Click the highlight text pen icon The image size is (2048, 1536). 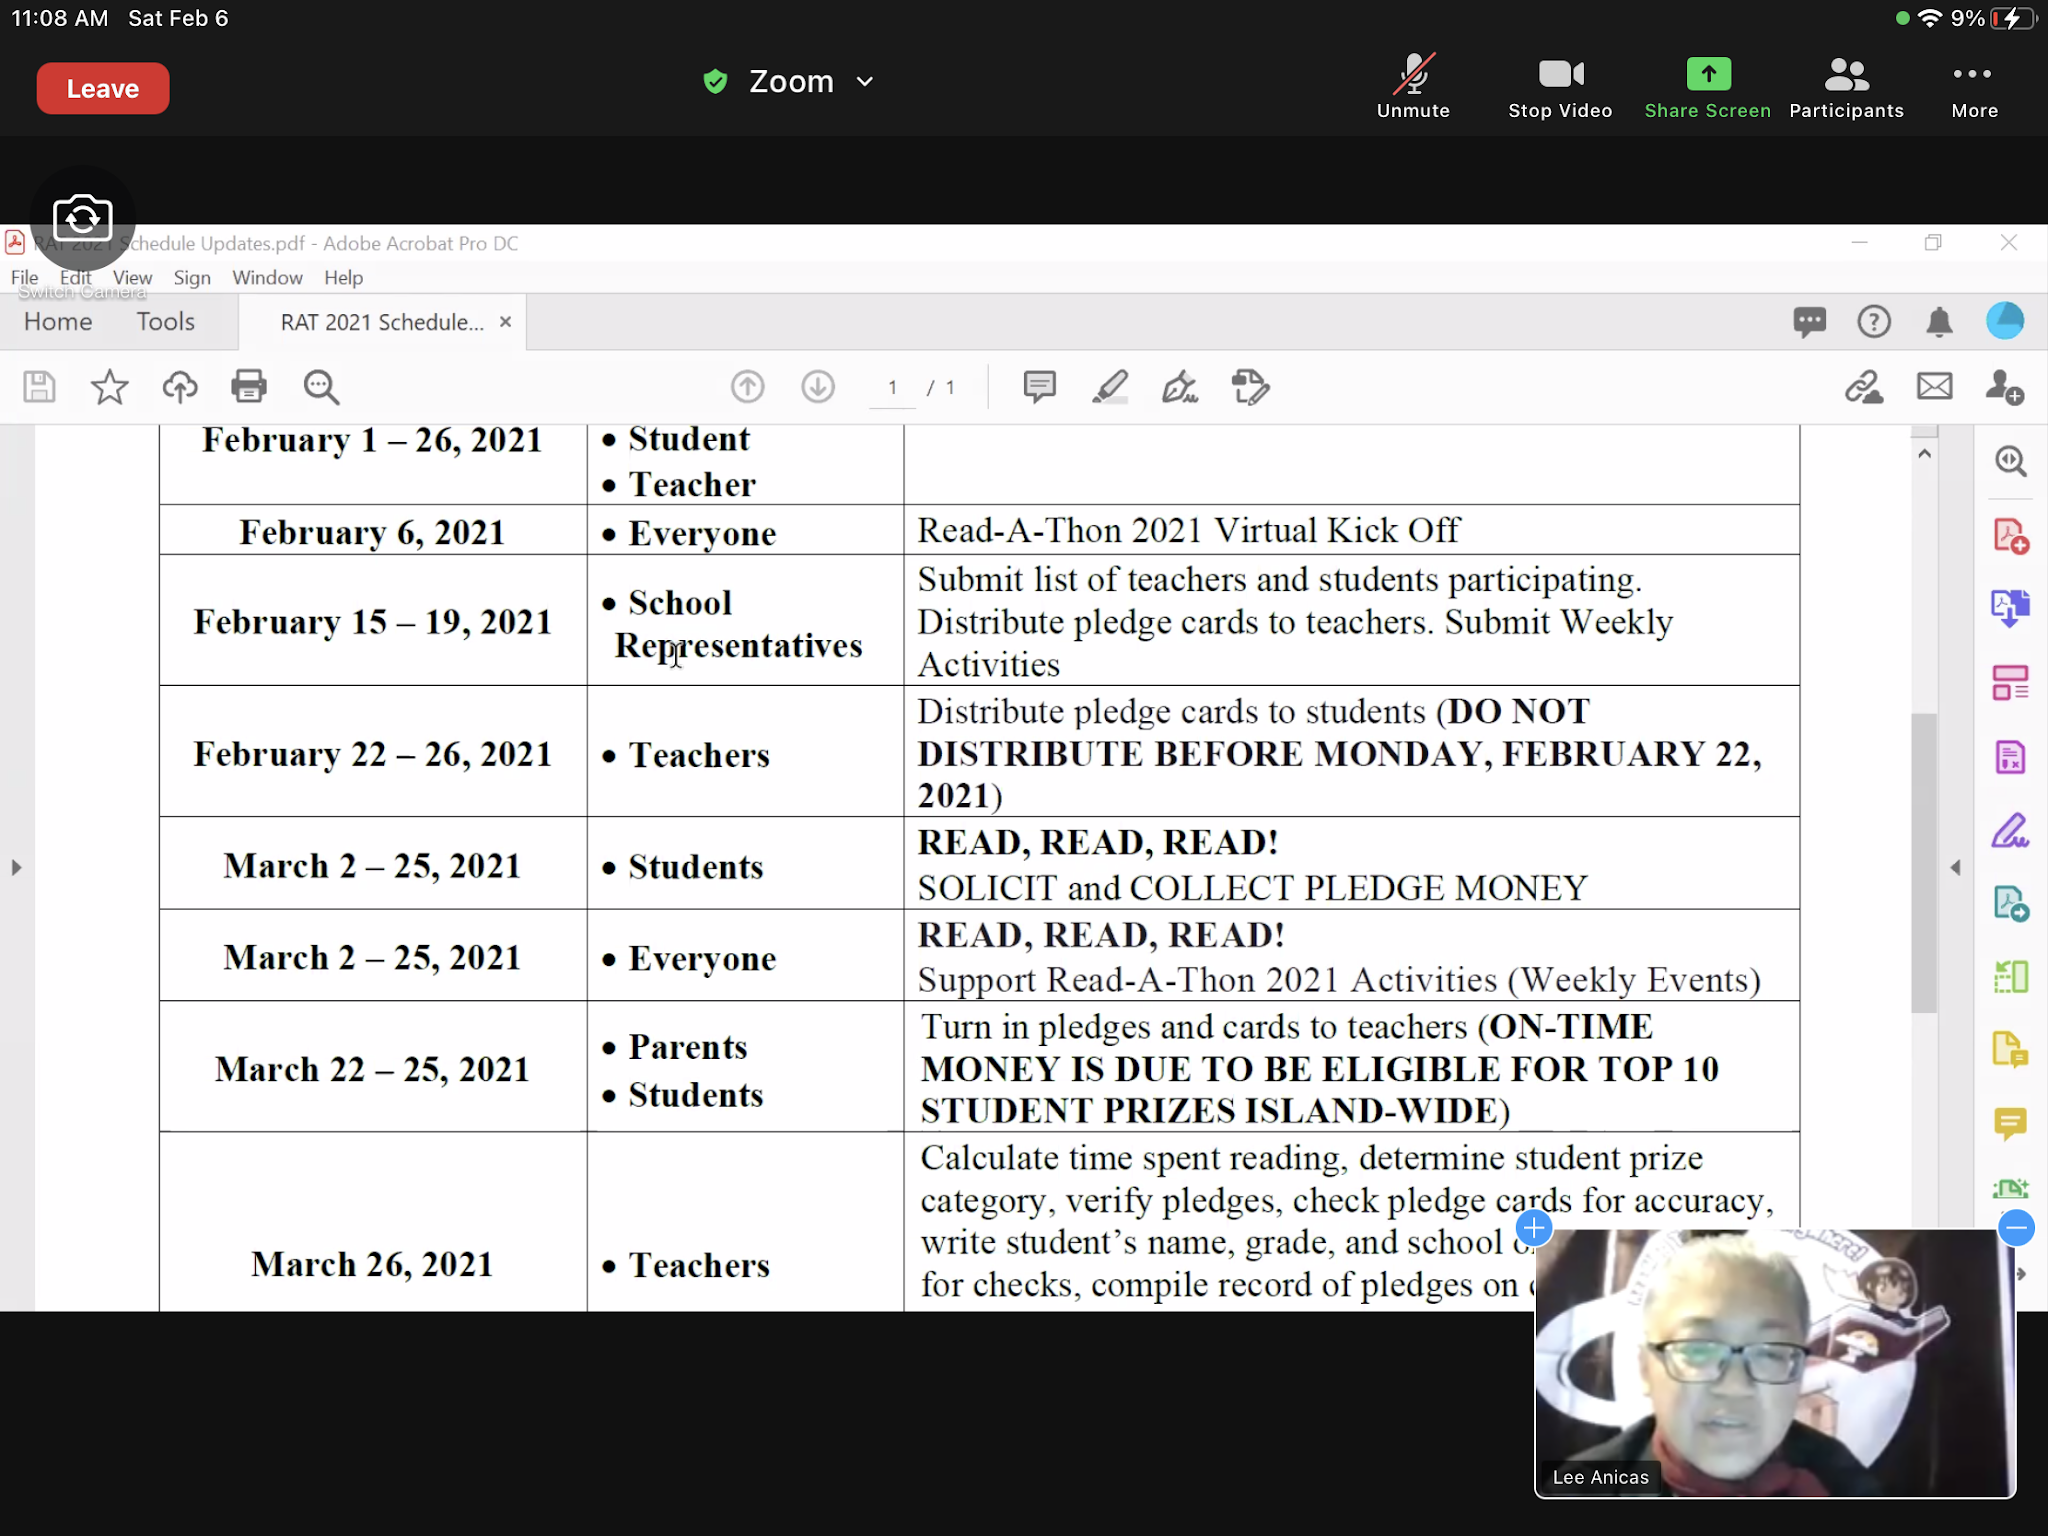pyautogui.click(x=1110, y=387)
